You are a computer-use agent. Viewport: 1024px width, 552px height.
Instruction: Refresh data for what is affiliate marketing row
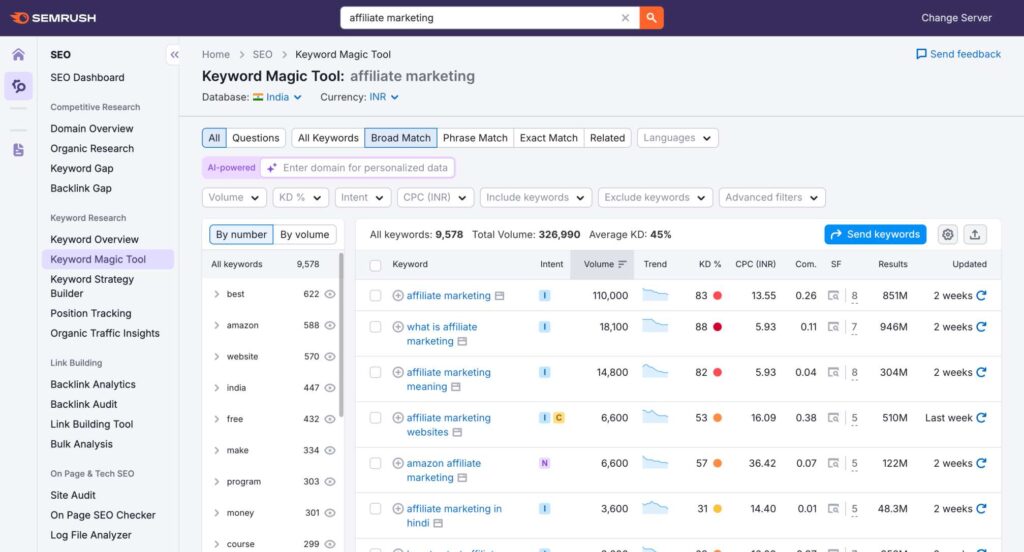pos(981,327)
